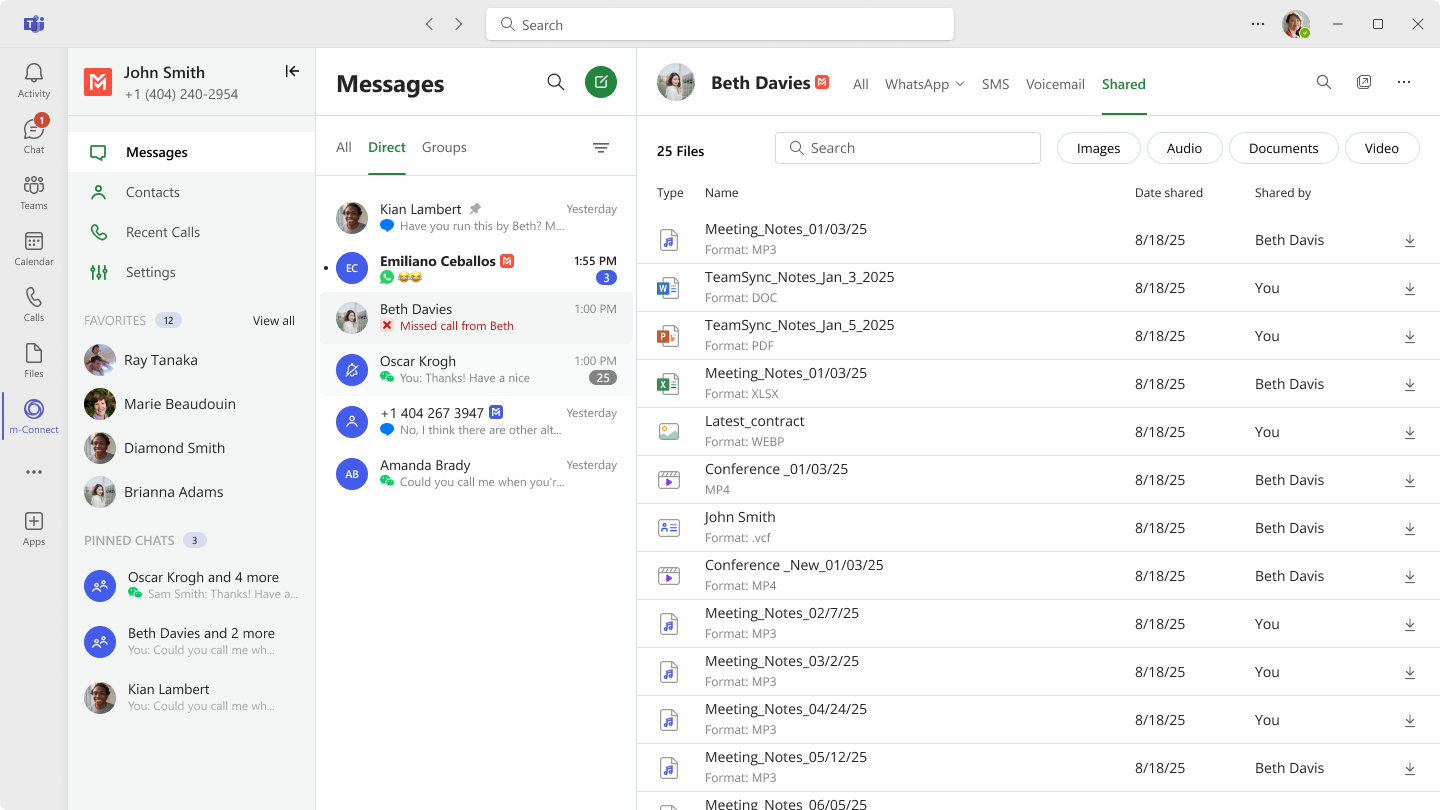The height and width of the screenshot is (810, 1440).
Task: Select the Direct messages tab
Action: (387, 147)
